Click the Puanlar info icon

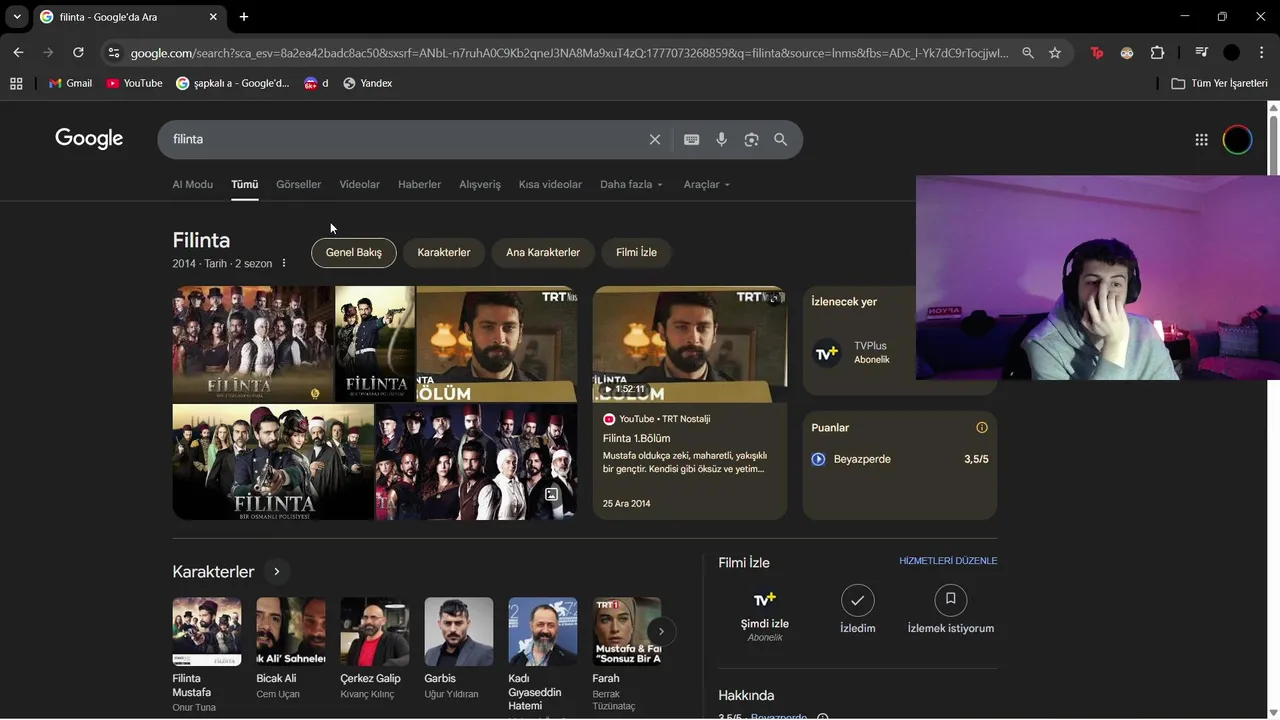[982, 427]
